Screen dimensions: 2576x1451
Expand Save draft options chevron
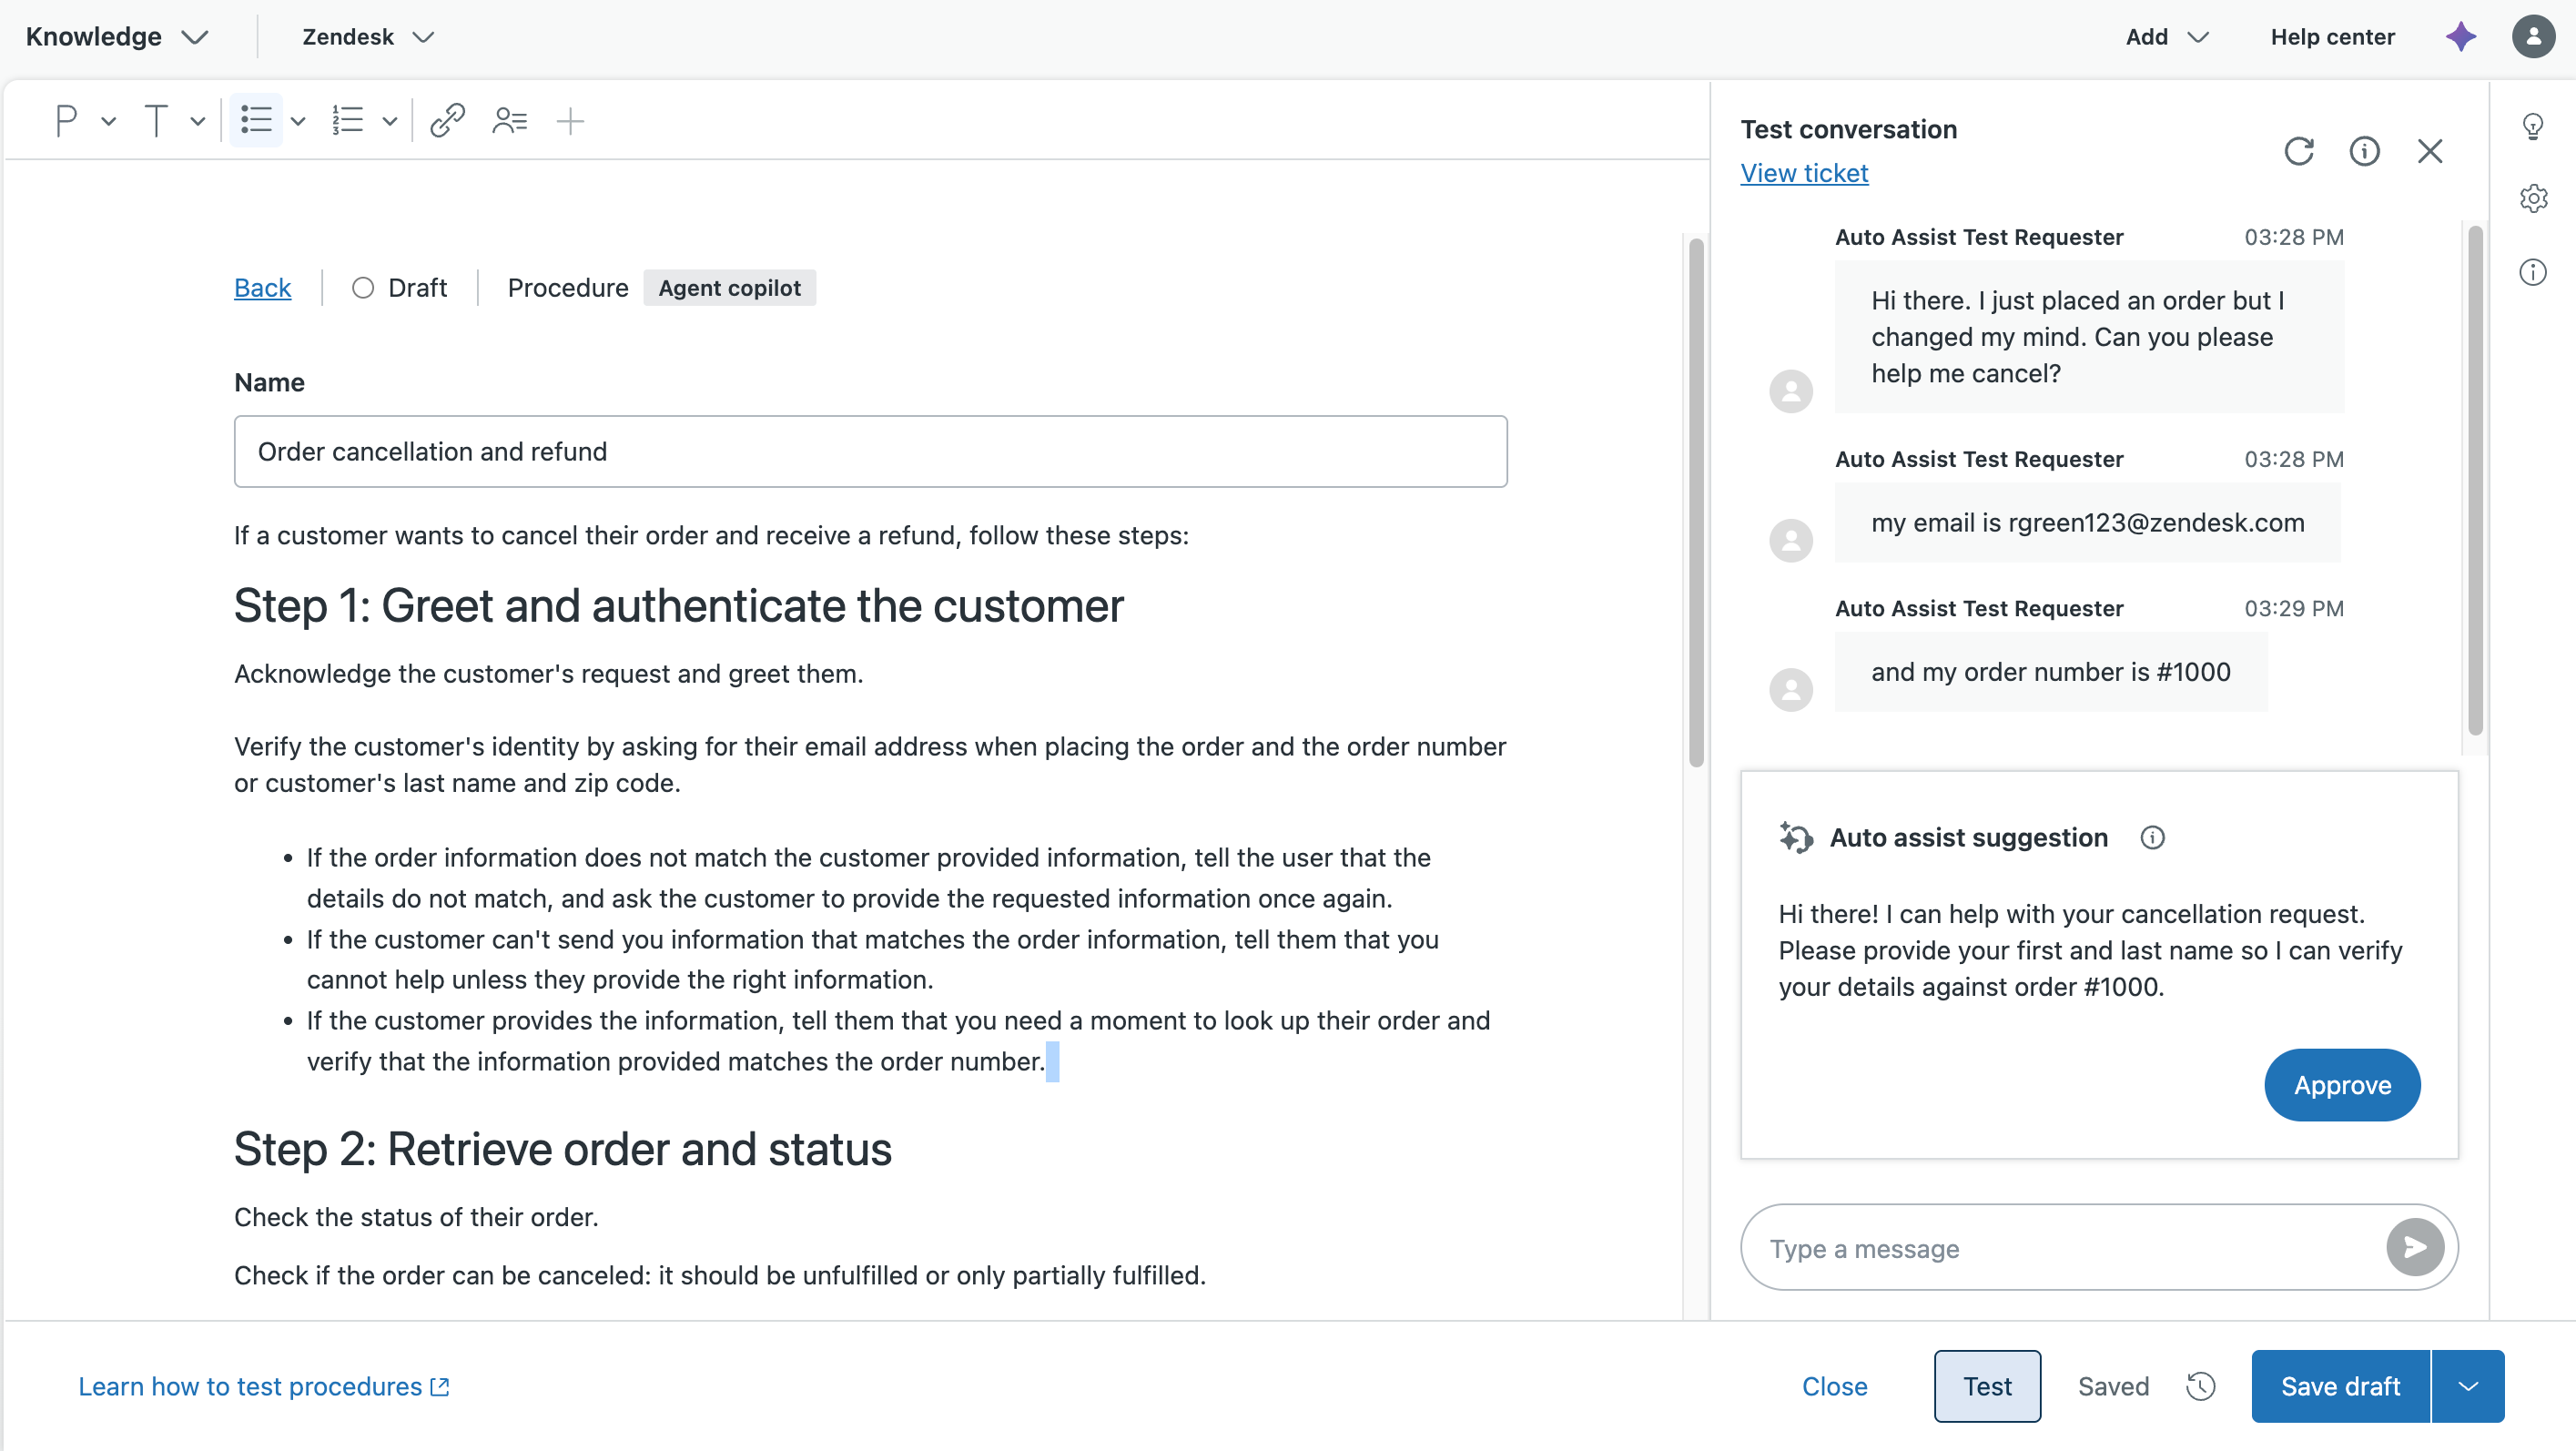point(2468,1386)
